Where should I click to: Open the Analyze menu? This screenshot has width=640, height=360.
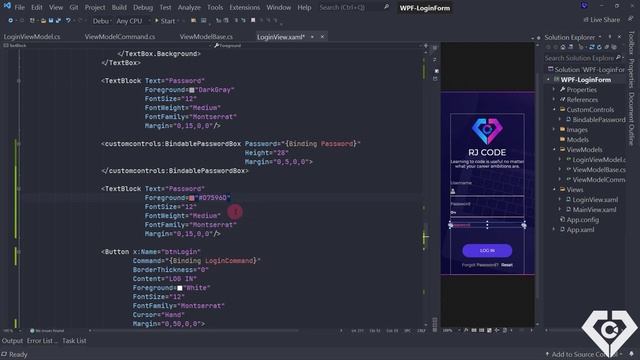pyautogui.click(x=189, y=7)
